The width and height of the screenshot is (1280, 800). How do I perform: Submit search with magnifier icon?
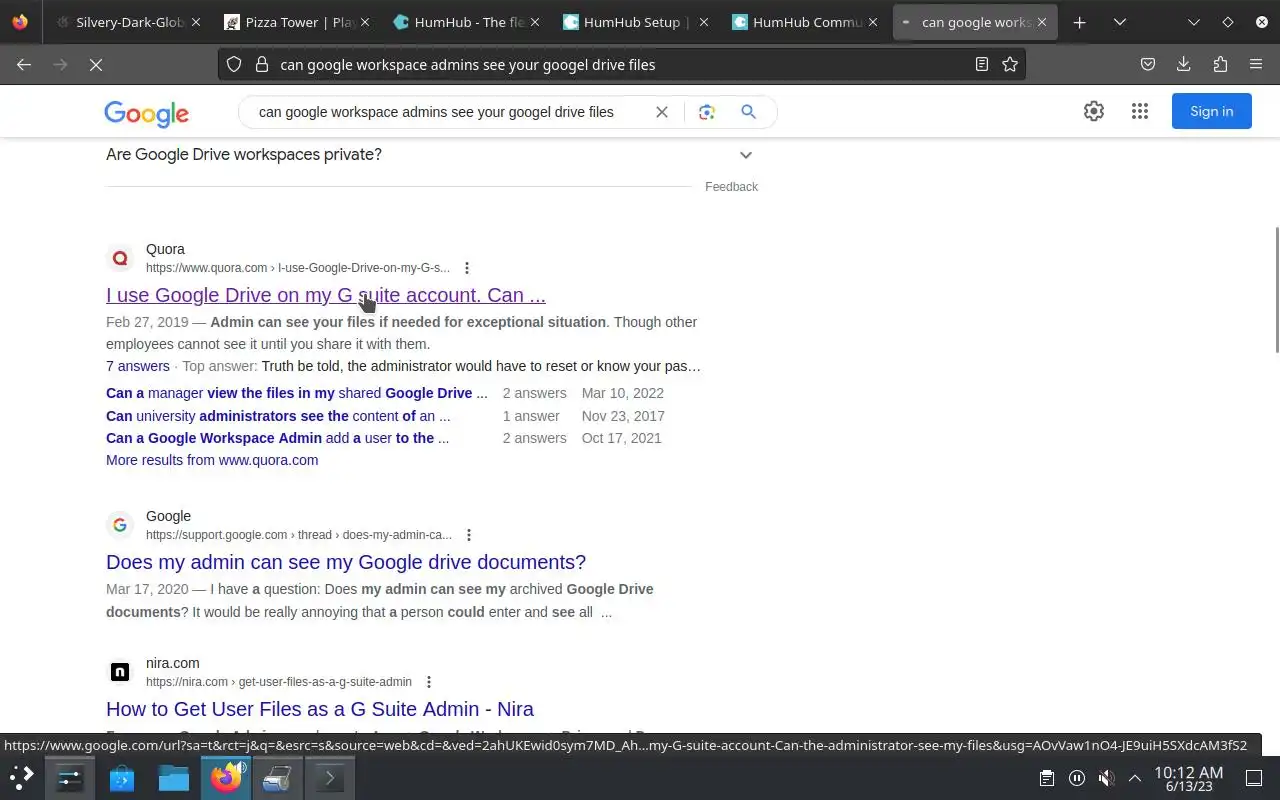coord(748,112)
